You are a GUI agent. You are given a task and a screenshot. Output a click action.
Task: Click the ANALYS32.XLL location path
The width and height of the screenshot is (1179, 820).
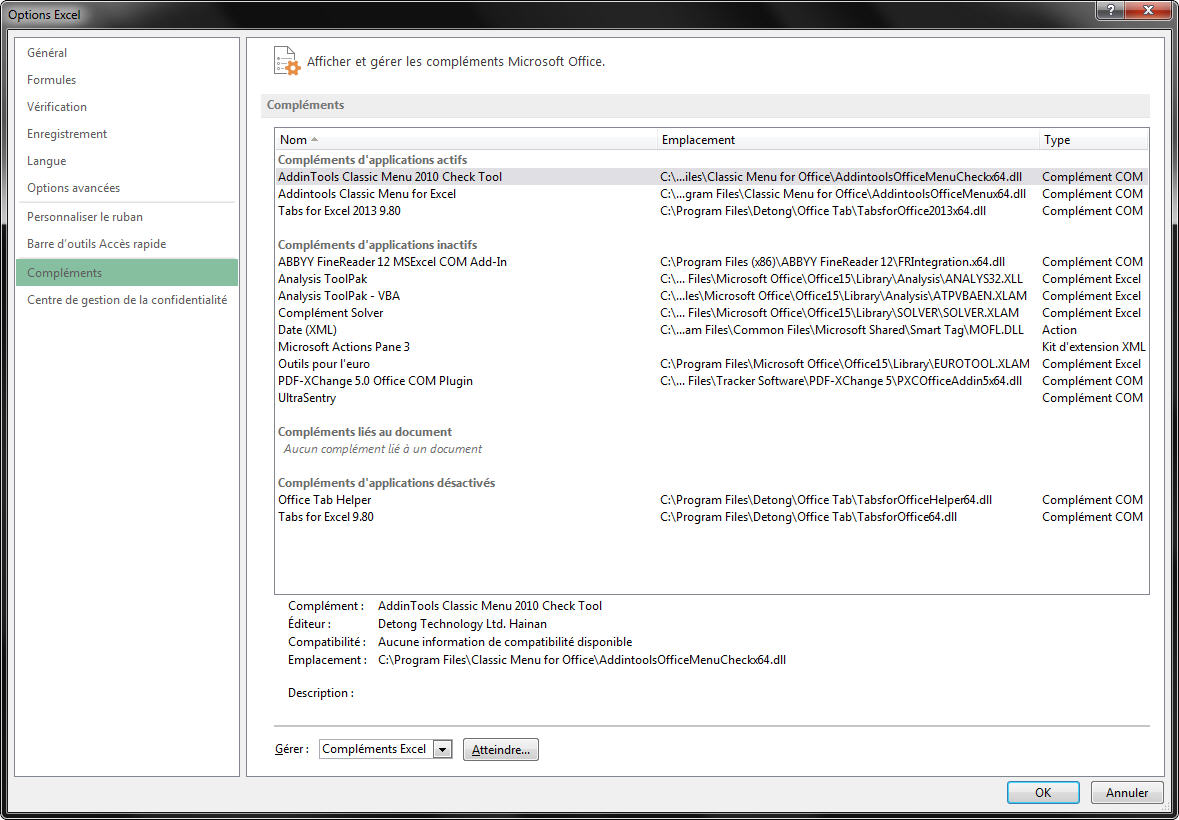(x=841, y=279)
